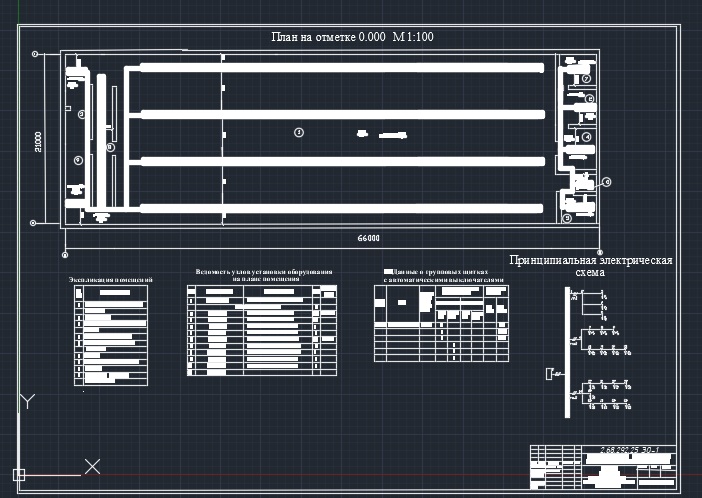Click the X-shaped cursor mark near the origin
This screenshot has width=702, height=498.
92,466
